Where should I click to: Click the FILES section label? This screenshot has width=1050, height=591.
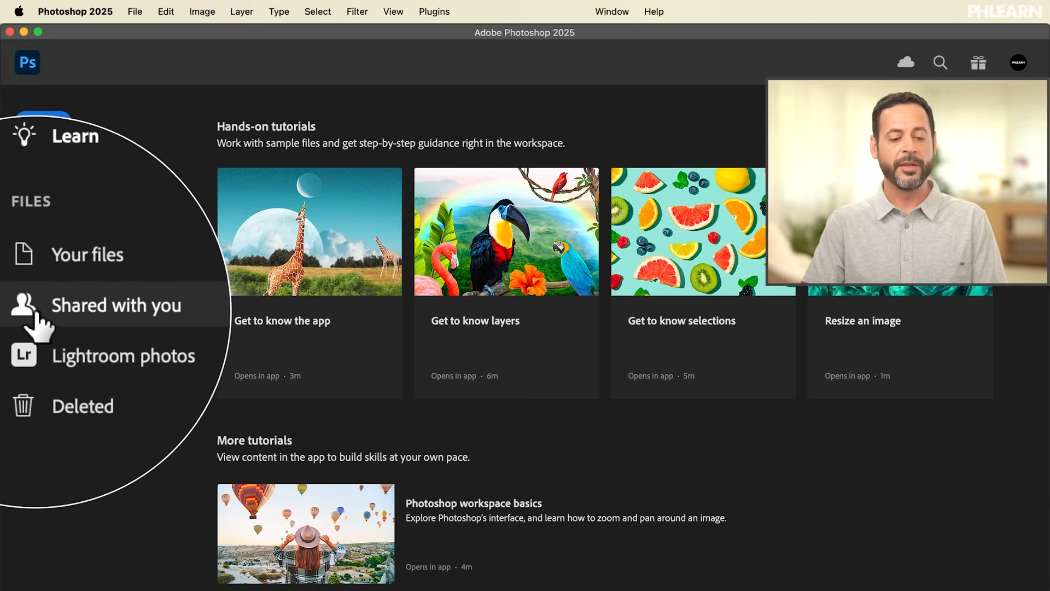(31, 201)
